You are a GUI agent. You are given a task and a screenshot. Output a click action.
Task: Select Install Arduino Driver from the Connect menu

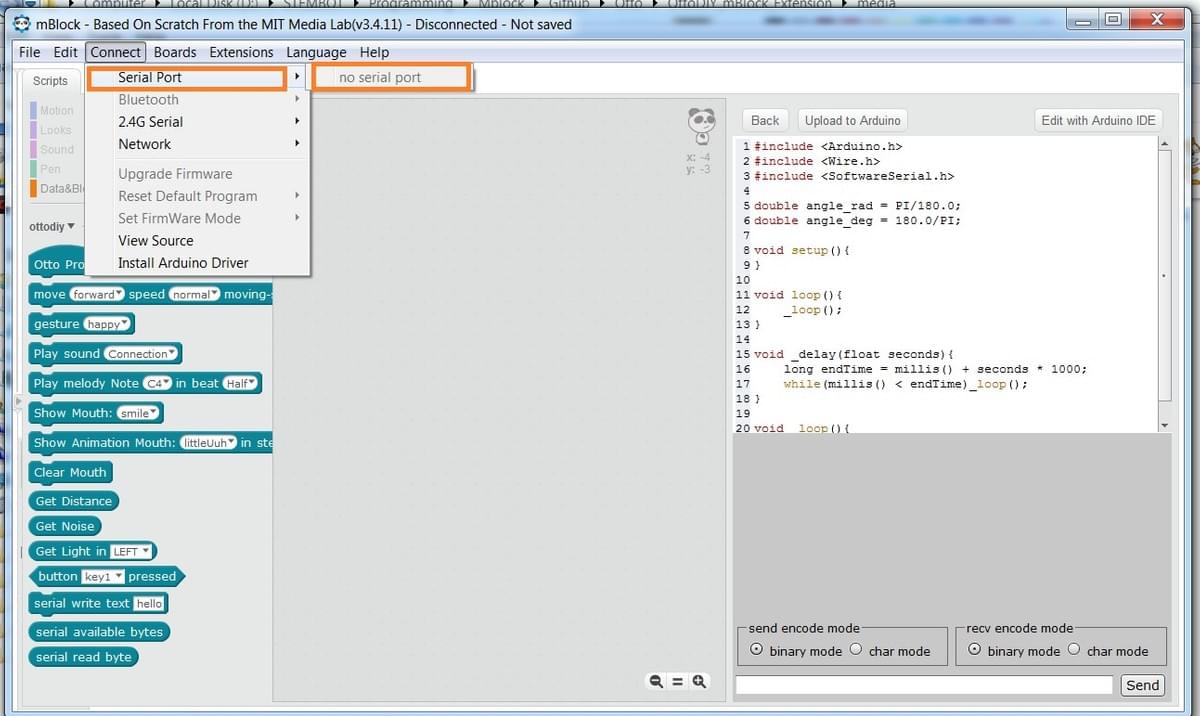pyautogui.click(x=186, y=262)
